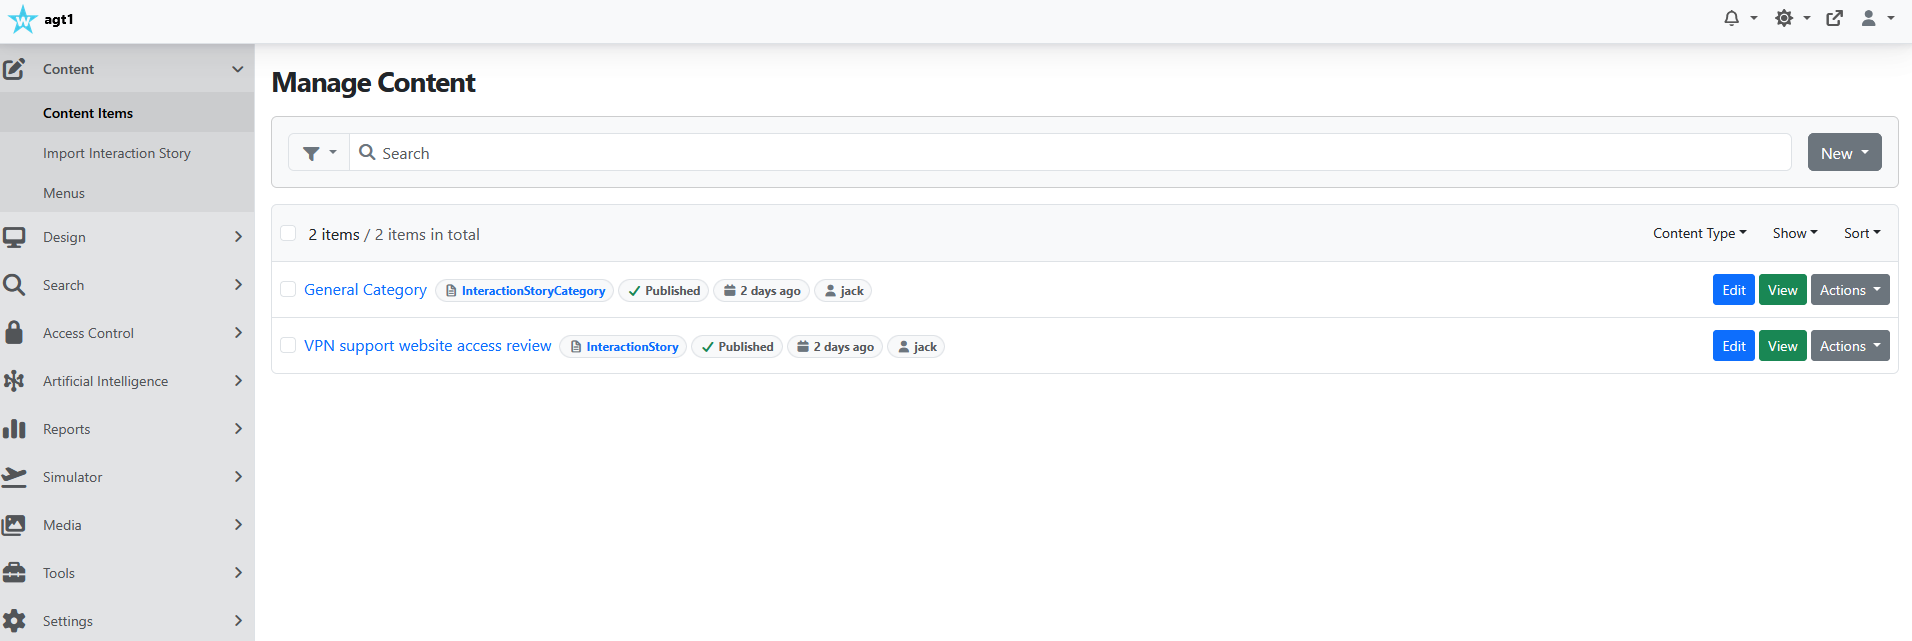1912x641 pixels.
Task: Open the Content Type dropdown
Action: (1699, 233)
